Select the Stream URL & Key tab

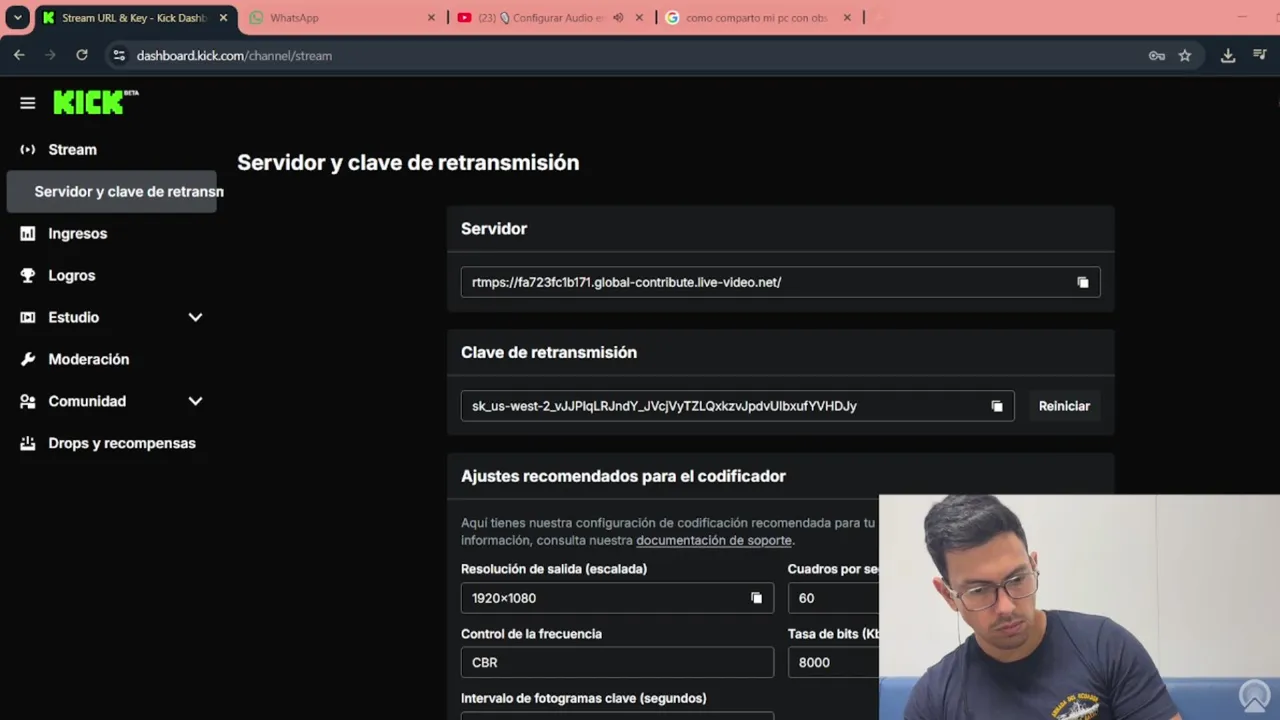click(x=134, y=18)
